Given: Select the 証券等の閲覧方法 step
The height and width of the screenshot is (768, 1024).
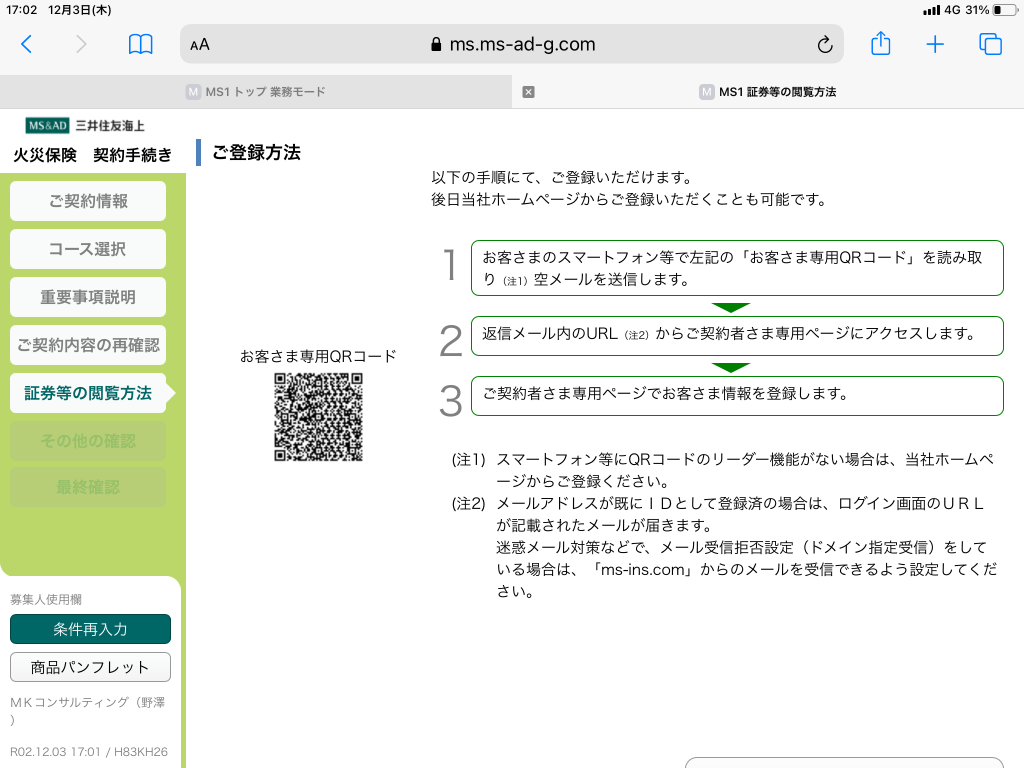Looking at the screenshot, I should click(88, 393).
